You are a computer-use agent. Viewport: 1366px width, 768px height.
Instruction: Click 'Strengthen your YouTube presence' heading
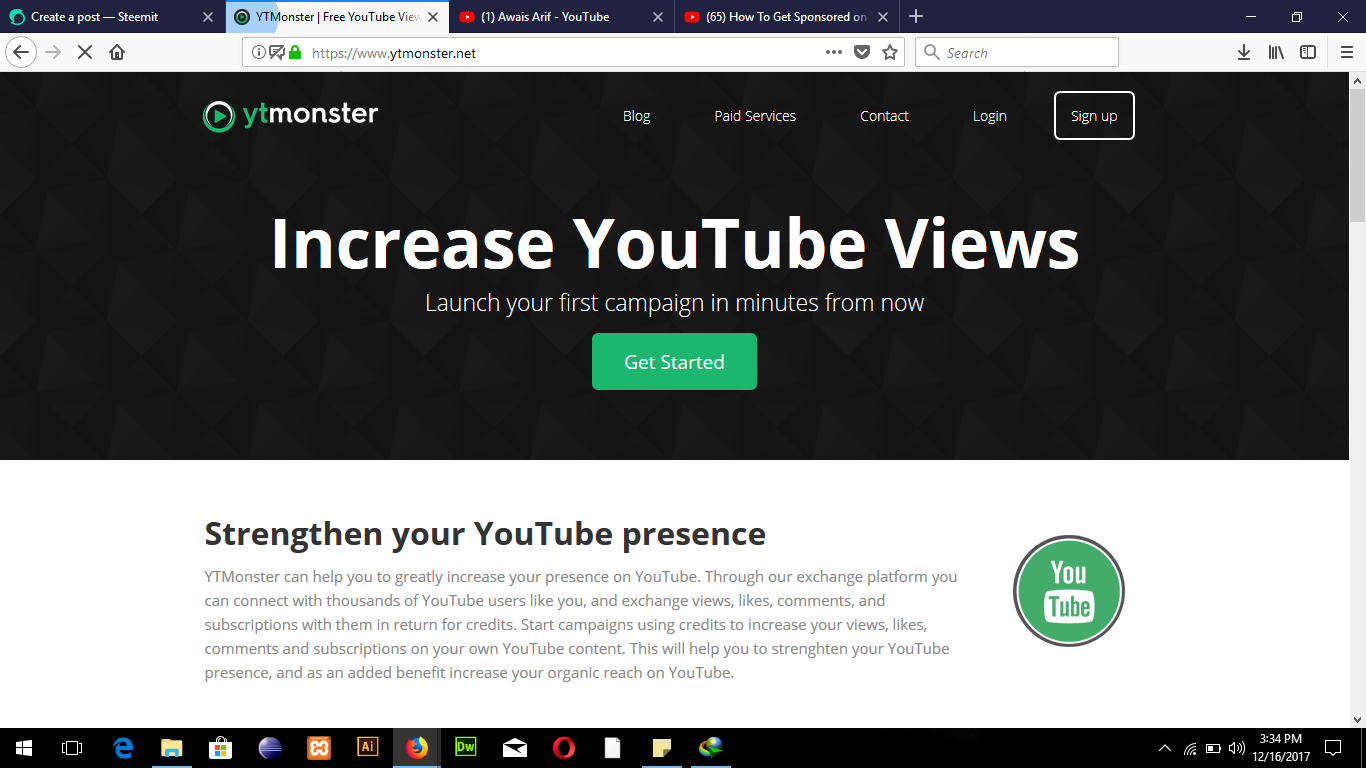pos(485,534)
